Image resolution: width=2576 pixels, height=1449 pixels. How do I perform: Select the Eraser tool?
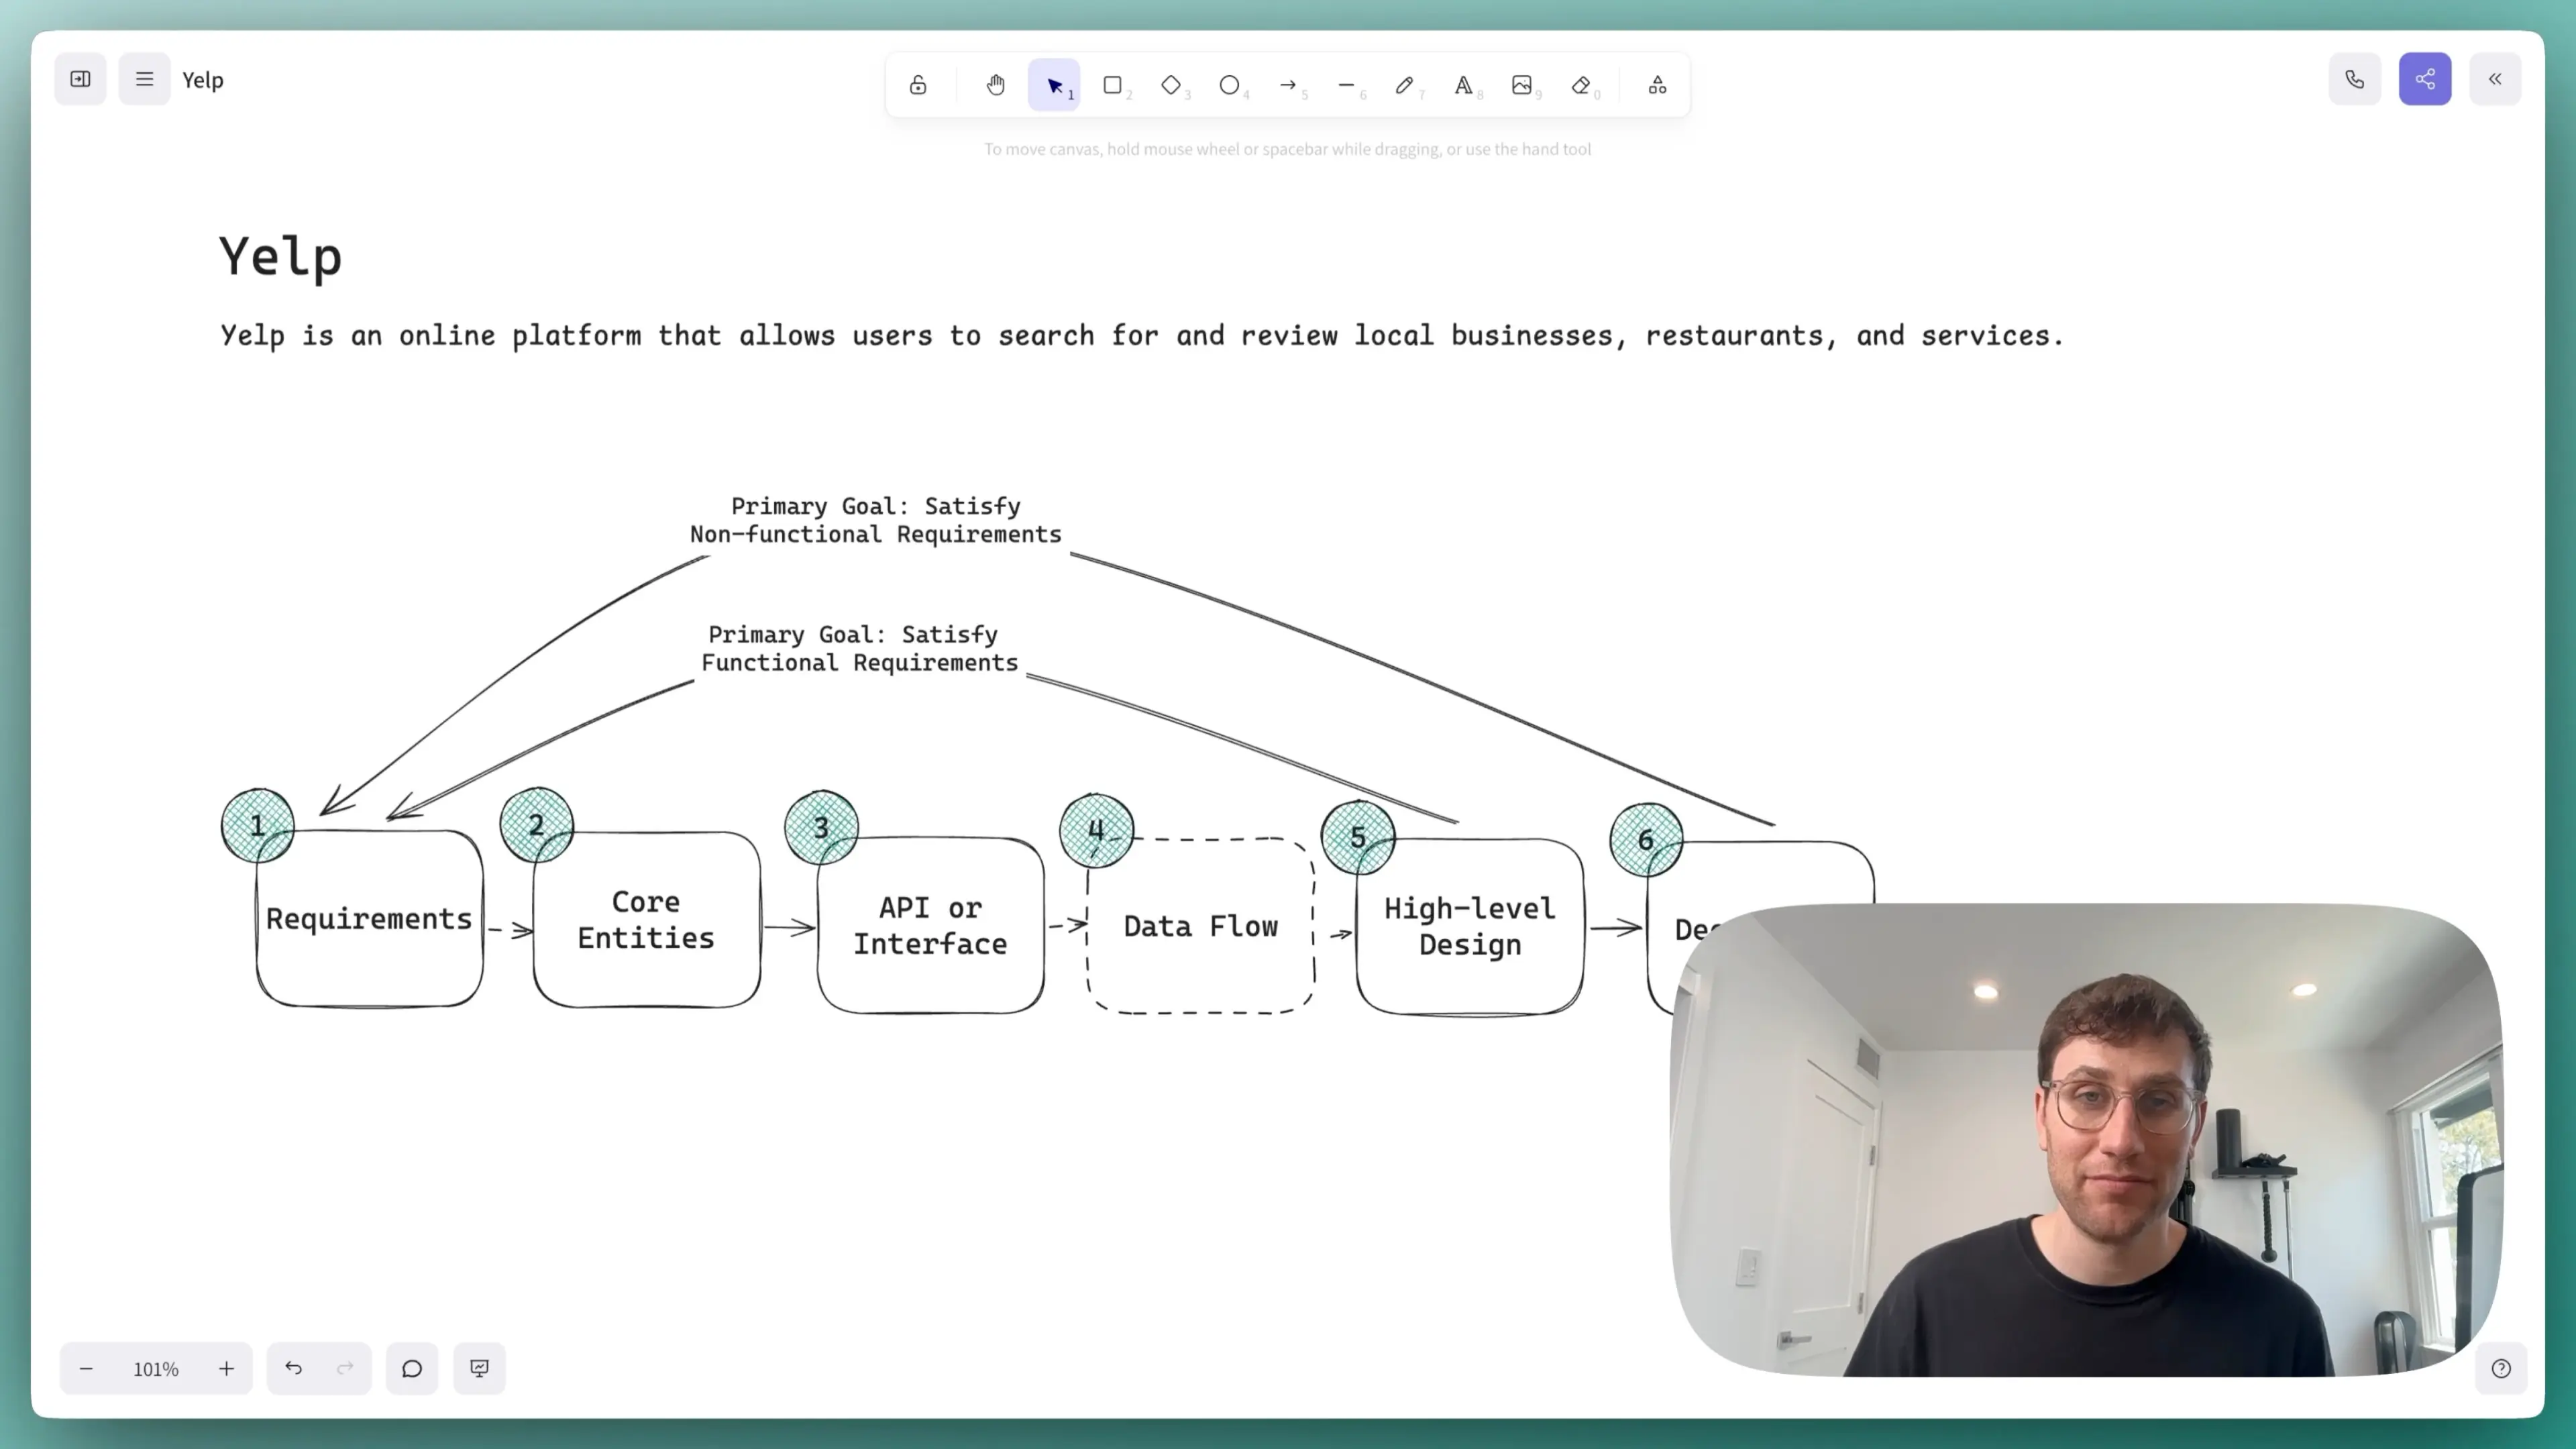(x=1580, y=85)
